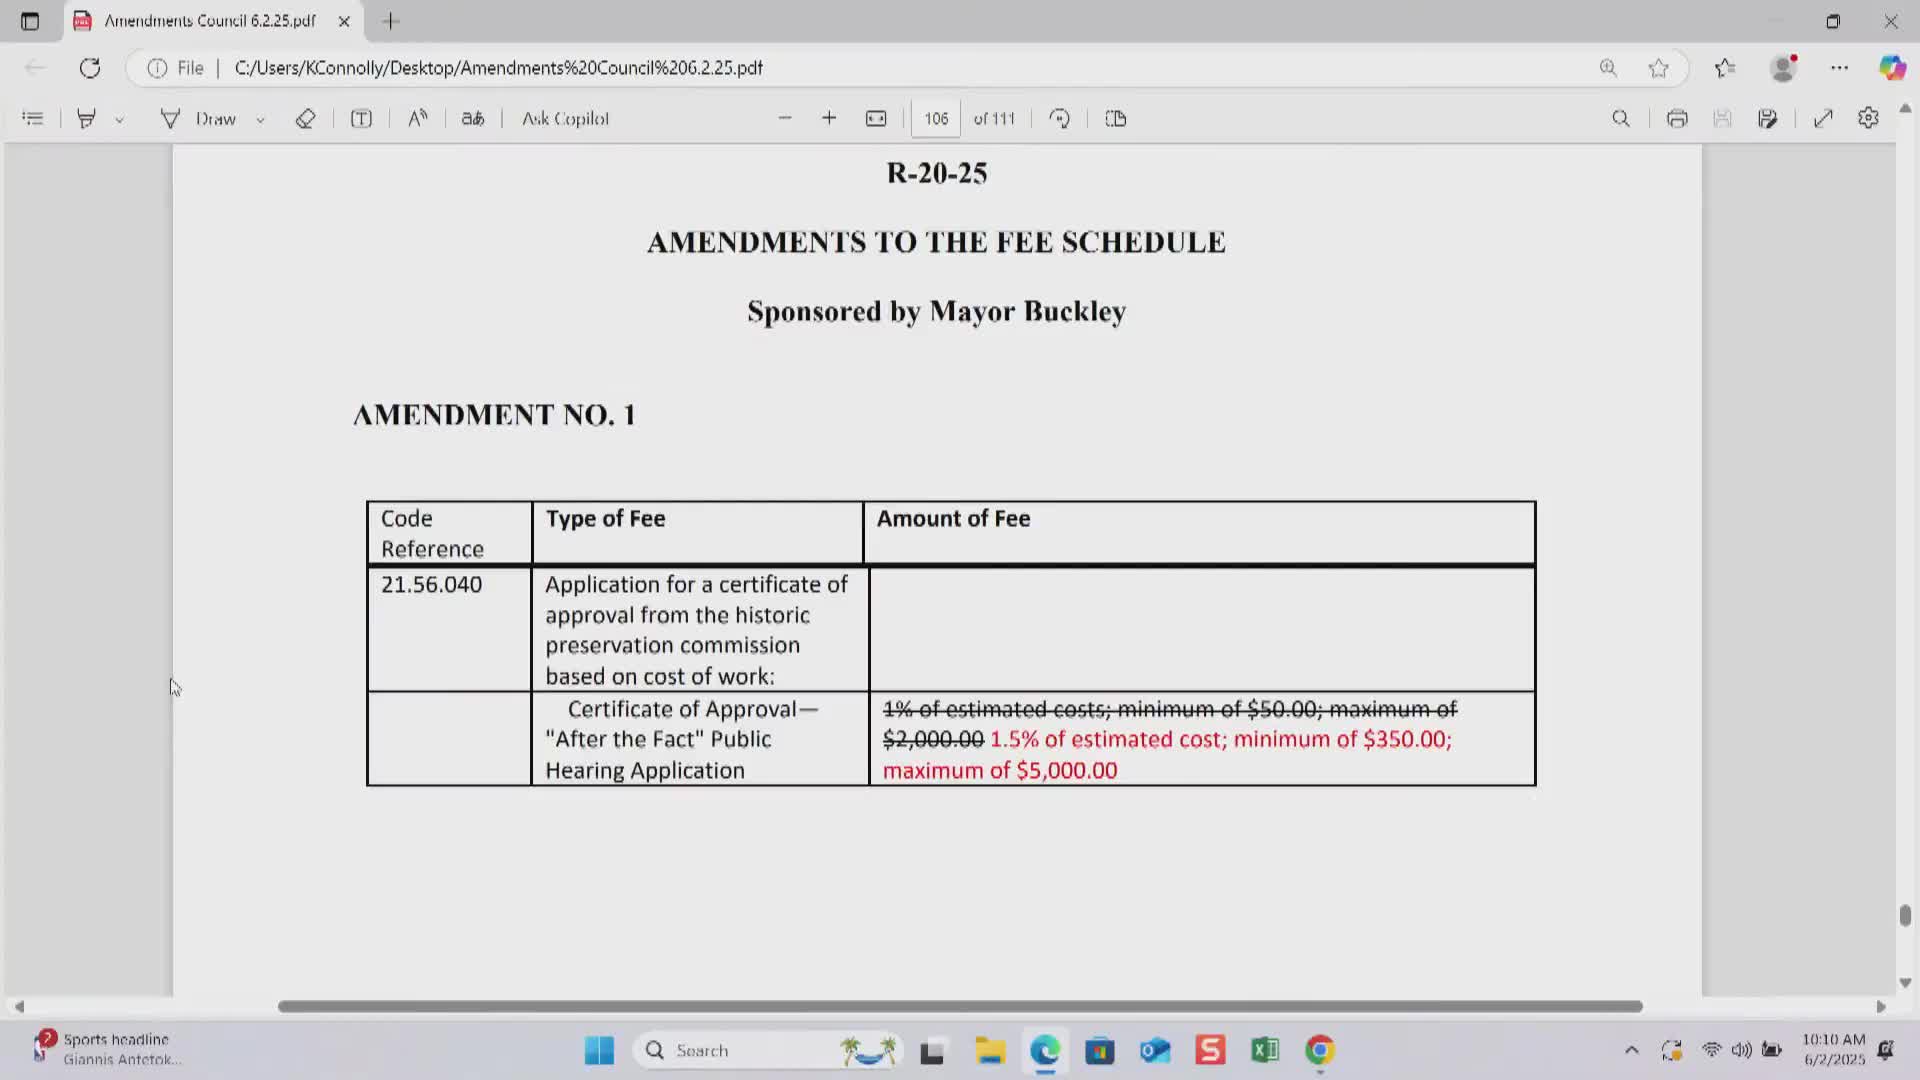Click the Read aloud icon
Image resolution: width=1920 pixels, height=1080 pixels.
click(418, 118)
